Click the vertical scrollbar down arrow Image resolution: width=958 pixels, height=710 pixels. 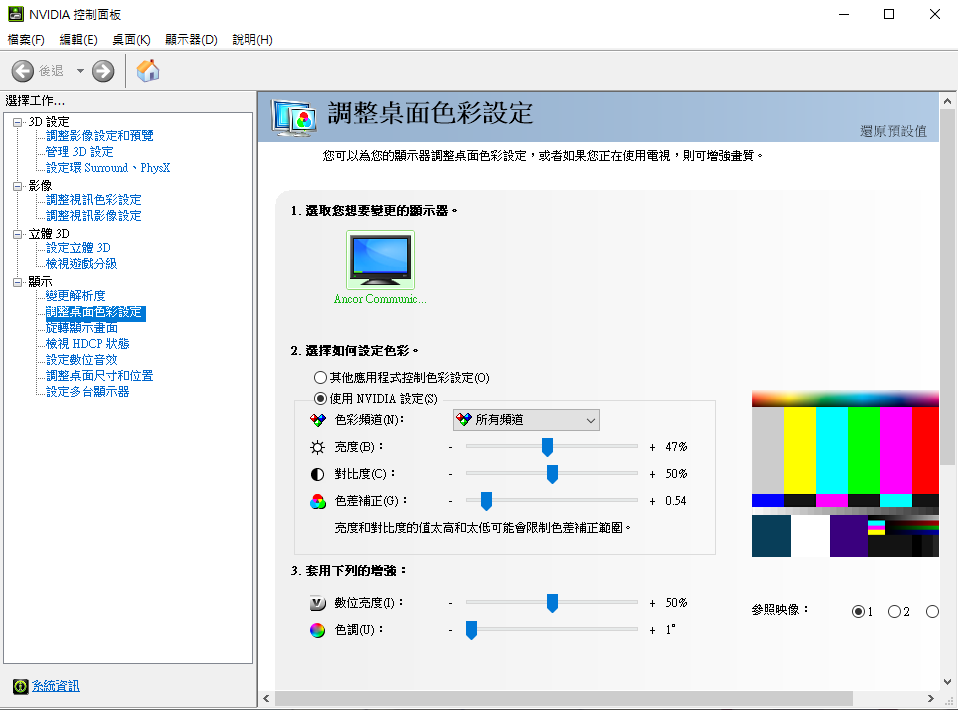[x=948, y=682]
